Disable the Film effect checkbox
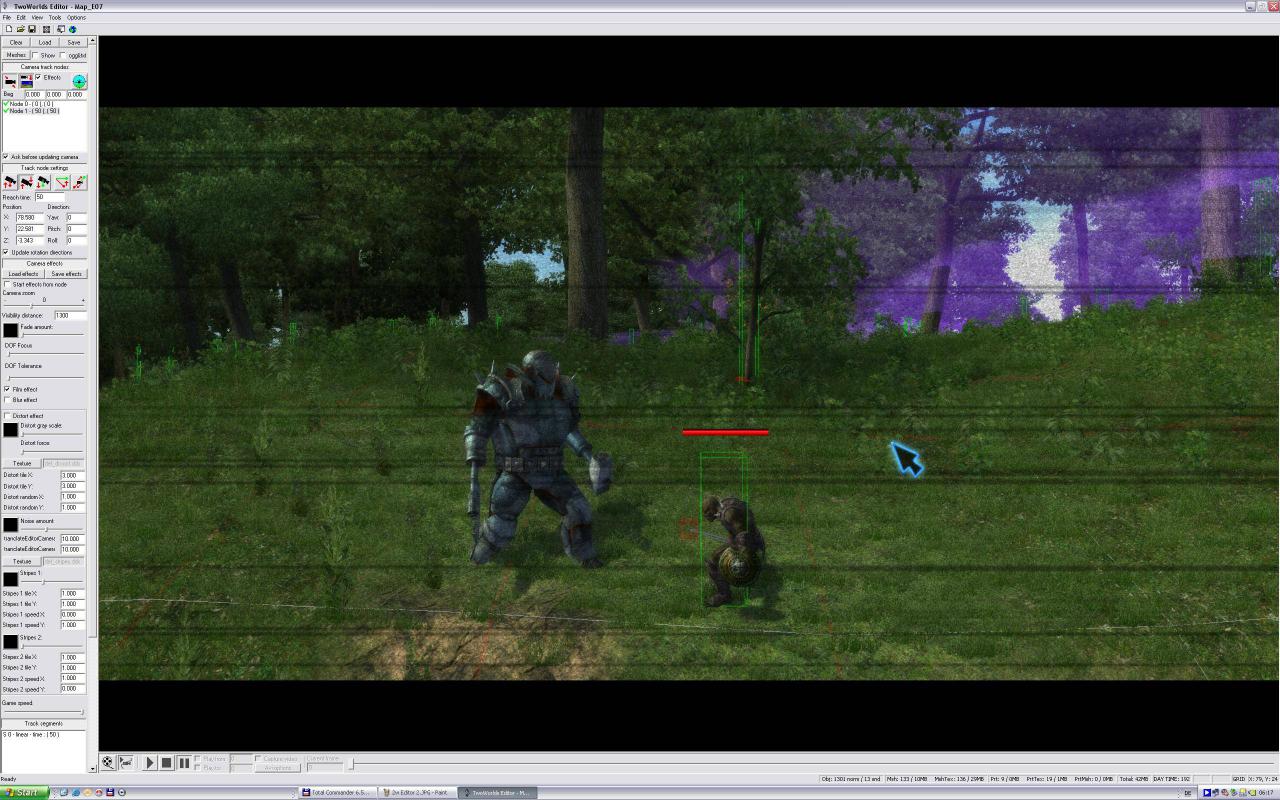Viewport: 1280px width, 800px height. [8, 389]
